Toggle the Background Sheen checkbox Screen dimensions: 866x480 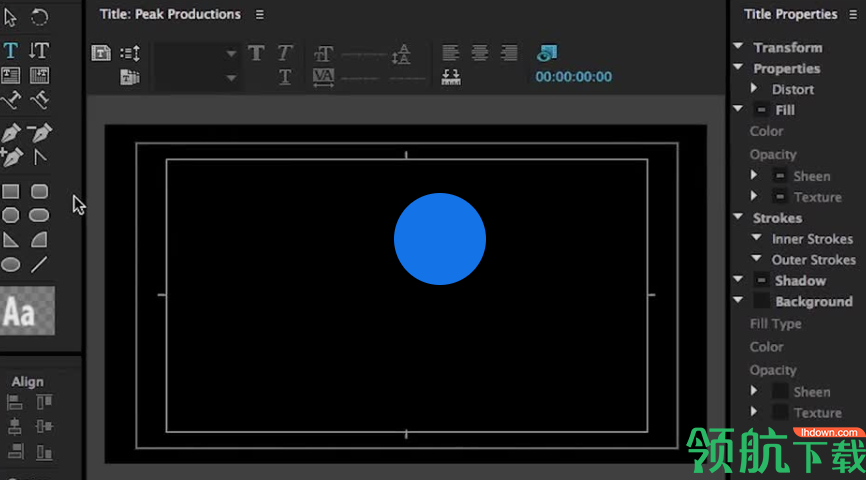point(780,392)
